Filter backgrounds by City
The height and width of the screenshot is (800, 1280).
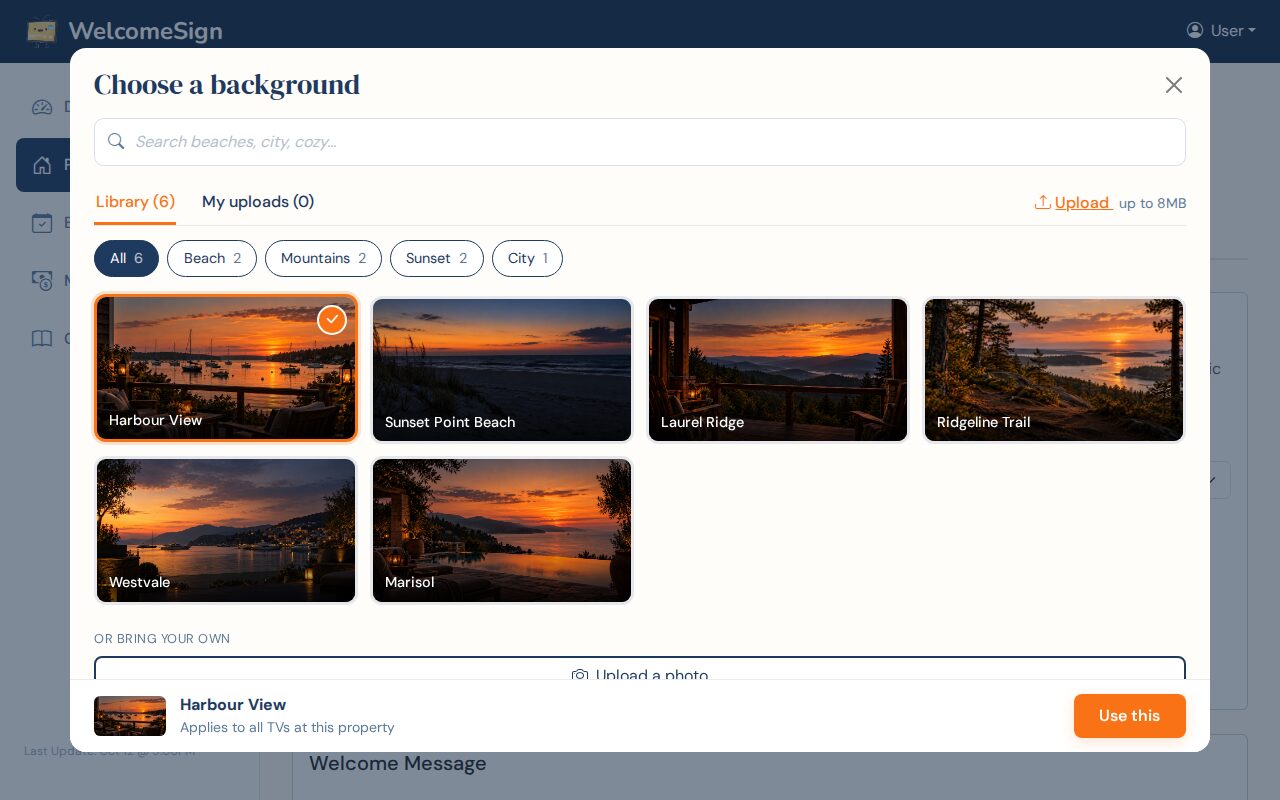[x=527, y=258]
